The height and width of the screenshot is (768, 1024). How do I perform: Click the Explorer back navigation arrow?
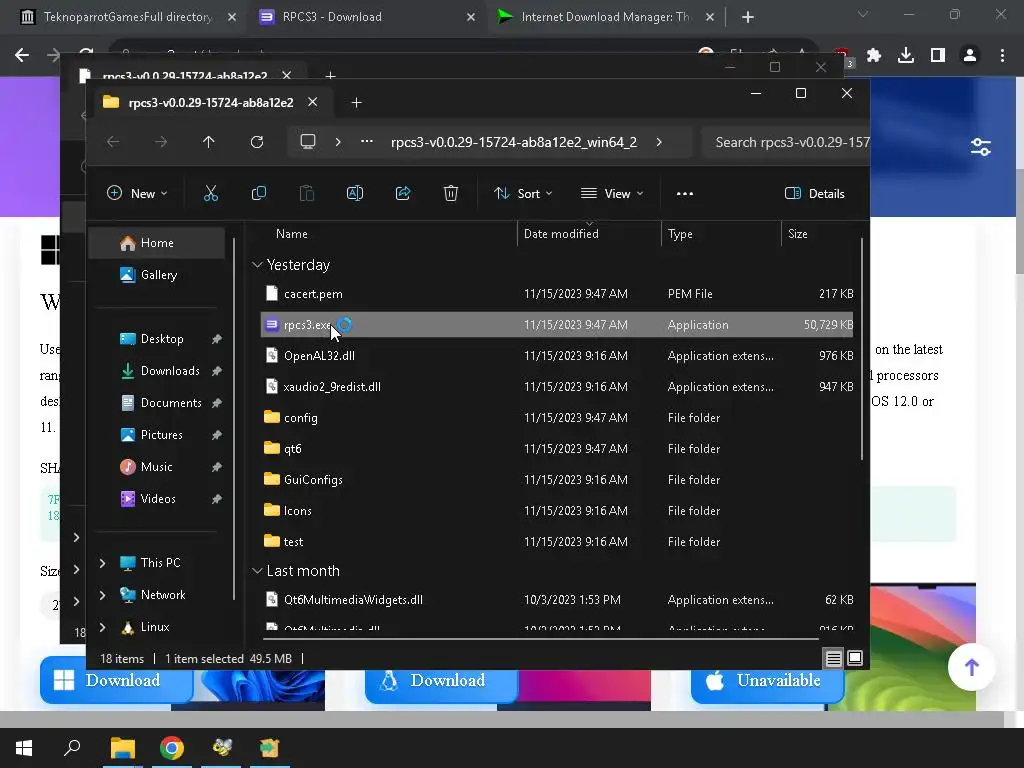coord(113,142)
